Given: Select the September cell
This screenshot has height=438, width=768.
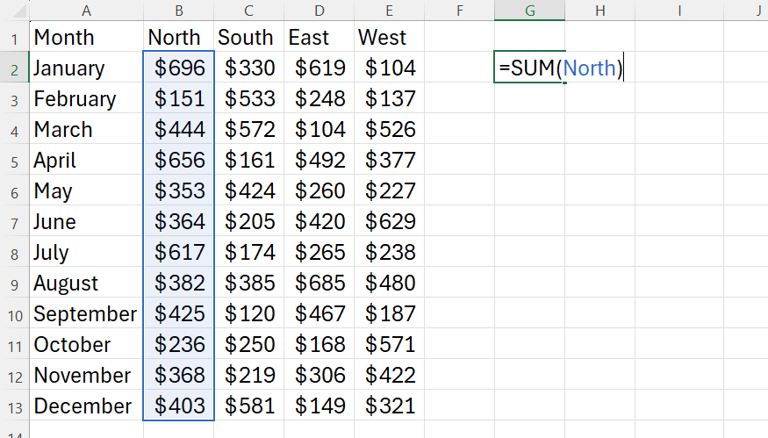Looking at the screenshot, I should [86, 313].
